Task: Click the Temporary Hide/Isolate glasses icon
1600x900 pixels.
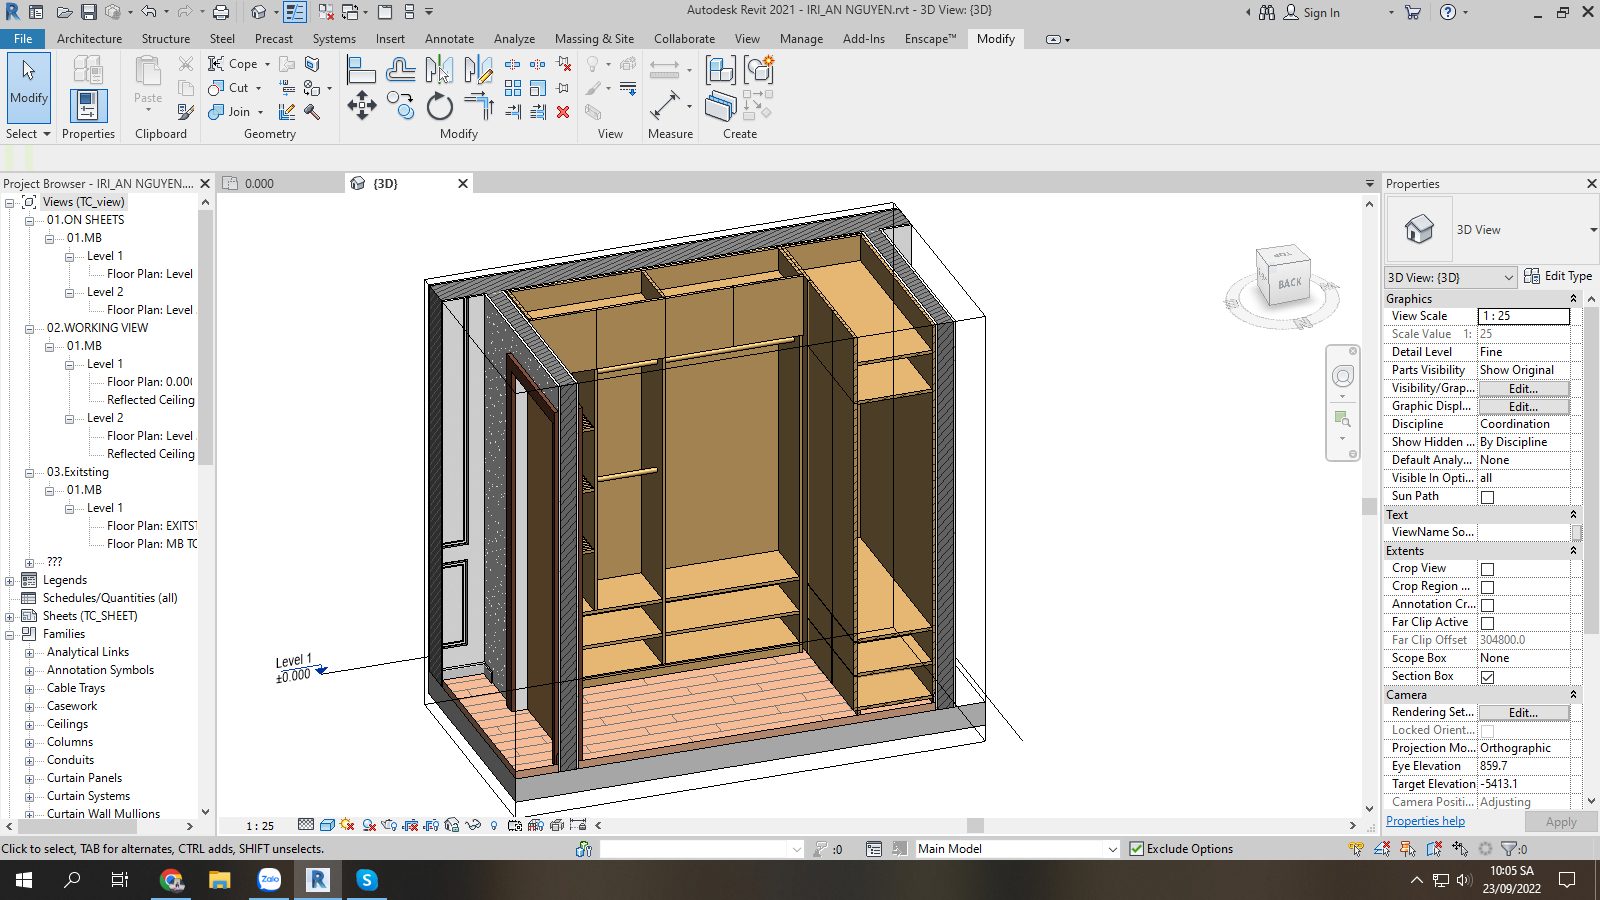Action: [474, 826]
